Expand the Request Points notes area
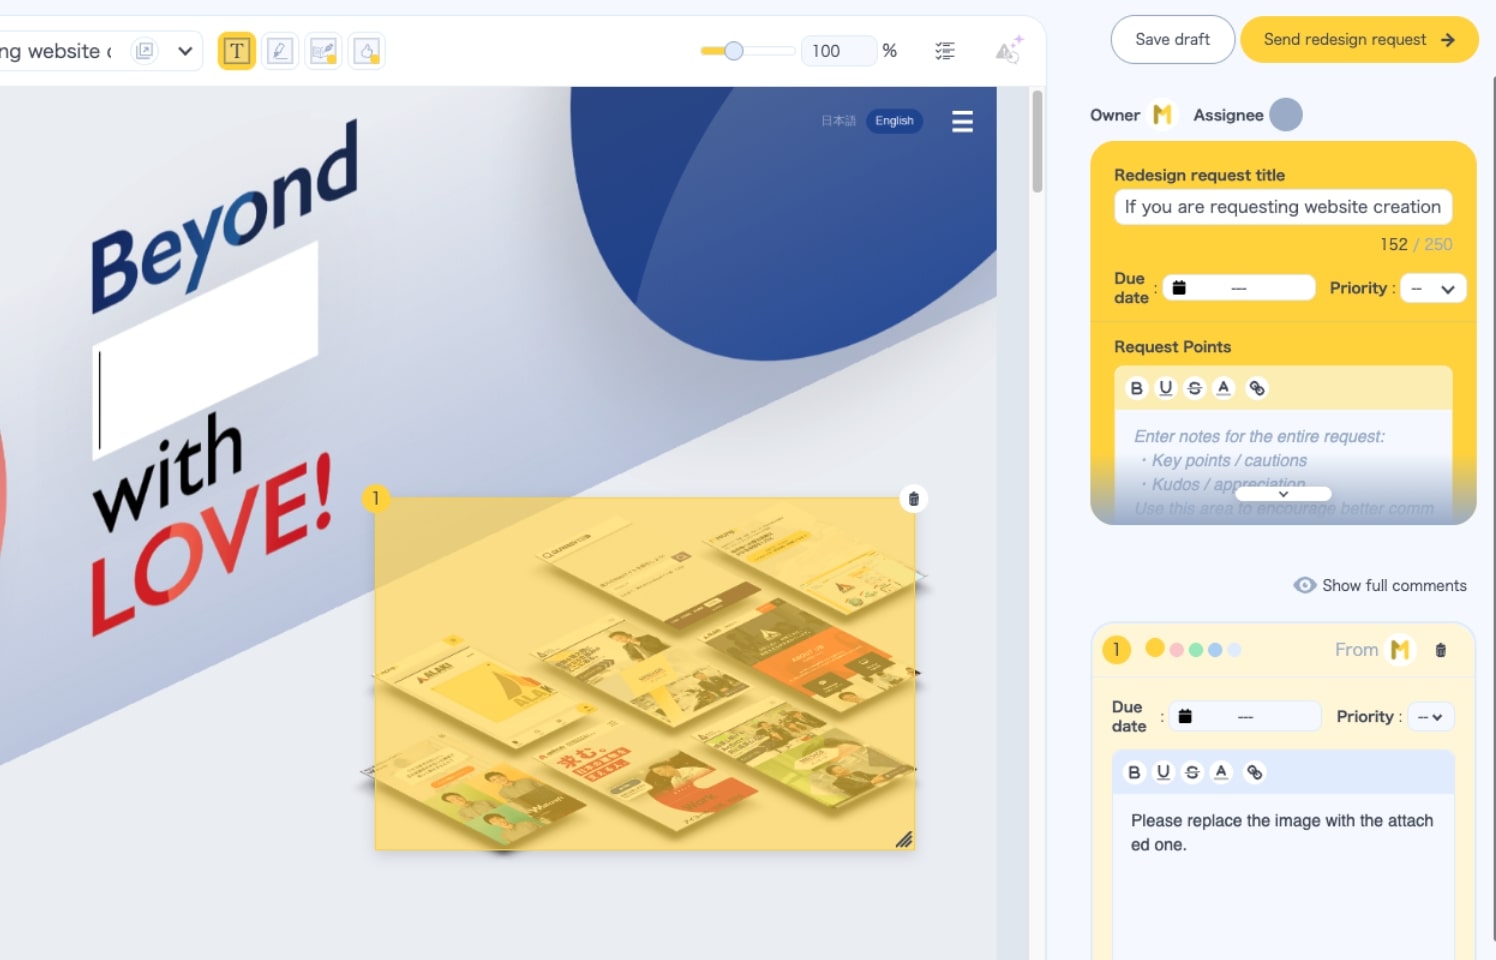Viewport: 1496px width, 960px height. (x=1283, y=494)
